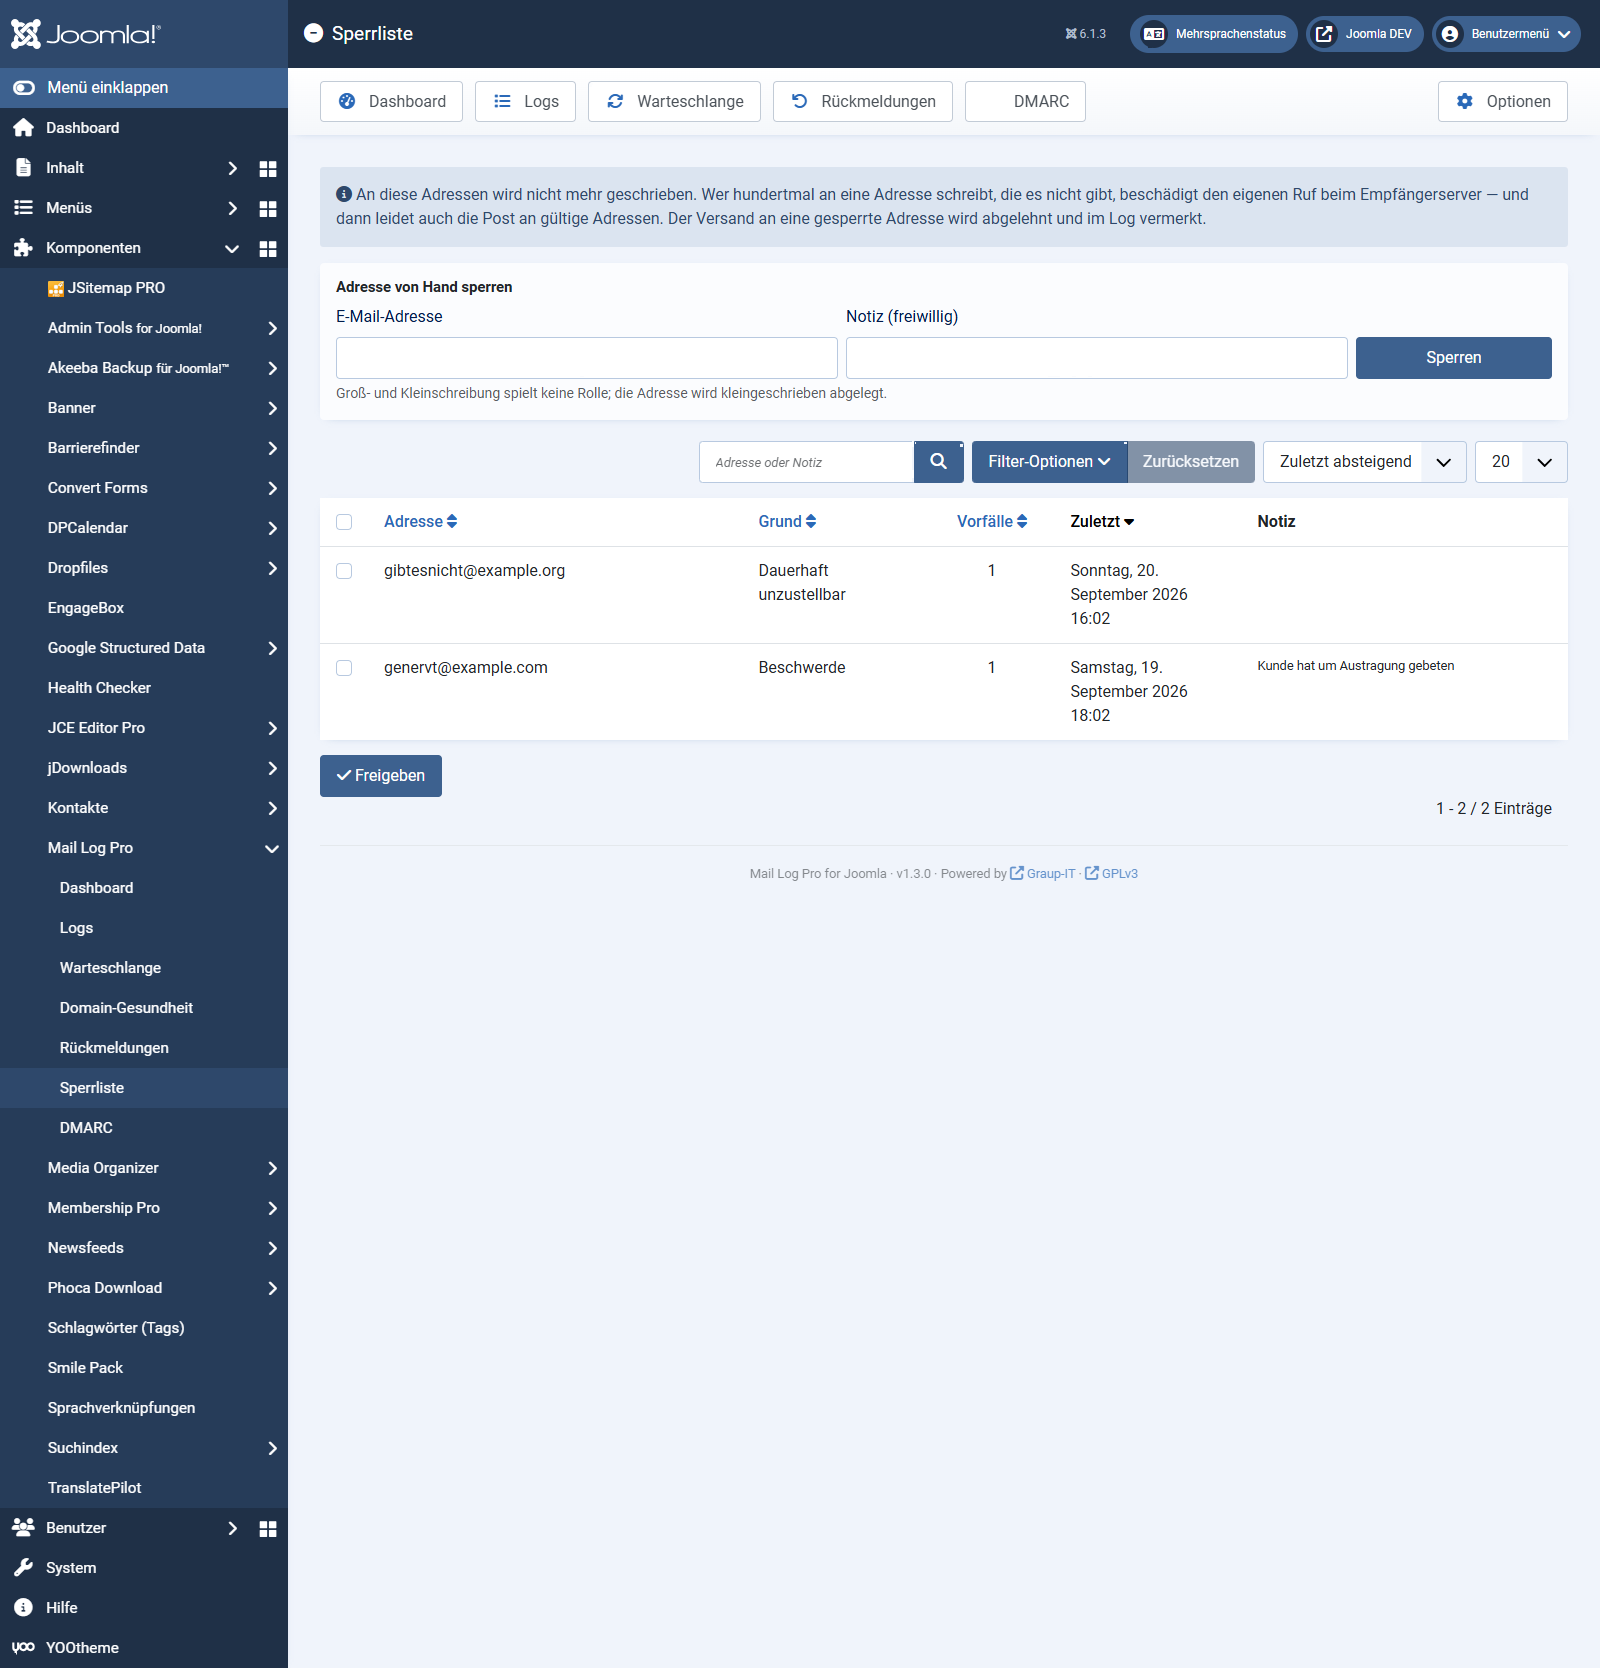The width and height of the screenshot is (1600, 1668).
Task: Click the YOOtheme logo icon
Action: (24, 1647)
